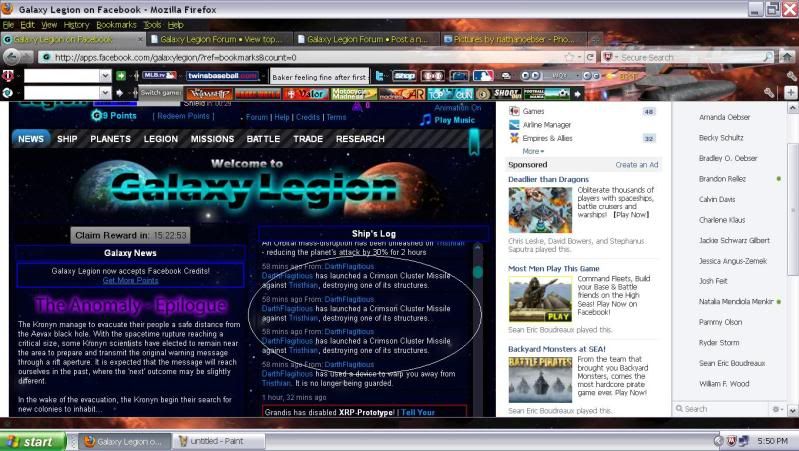This screenshot has width=799, height=451.
Task: Open chat with Brandon Rellez
Action: click(x=722, y=179)
